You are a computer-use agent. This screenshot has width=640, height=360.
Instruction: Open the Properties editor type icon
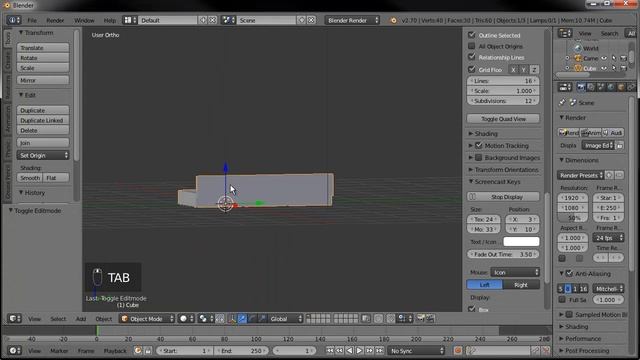point(565,87)
